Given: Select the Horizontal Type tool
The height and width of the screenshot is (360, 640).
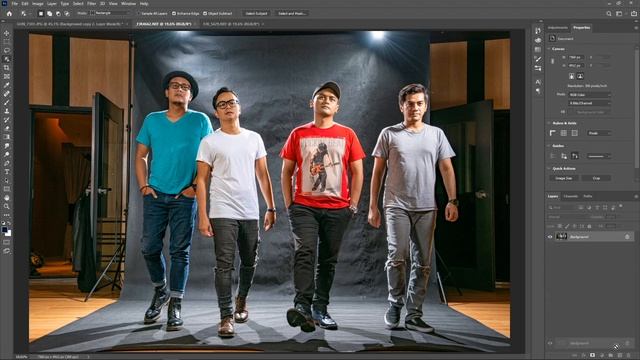Looking at the screenshot, I should coord(7,171).
